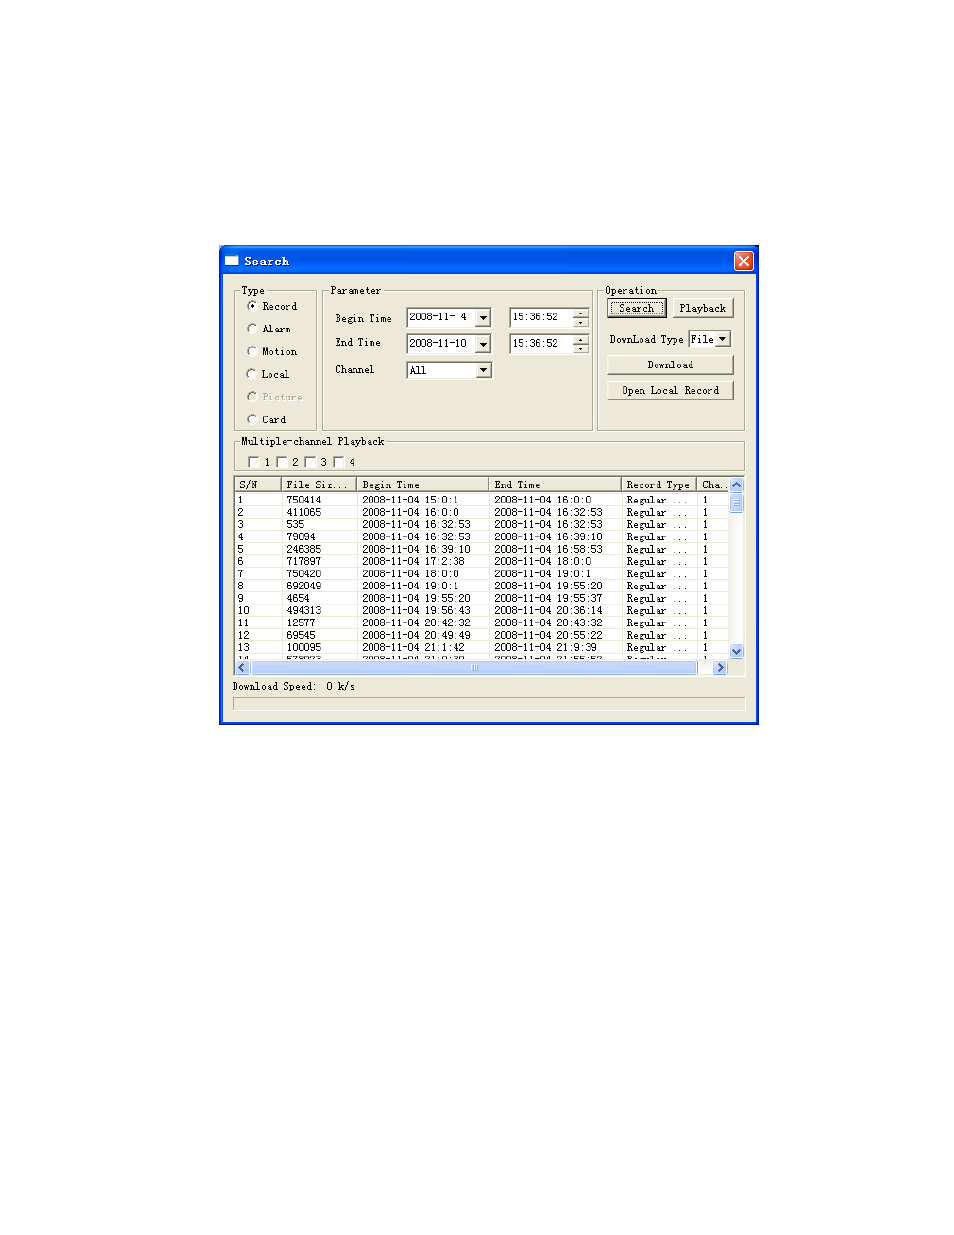This screenshot has height=1235, width=954.
Task: Enable channel 2 for multiple-channel playback
Action: (x=282, y=462)
